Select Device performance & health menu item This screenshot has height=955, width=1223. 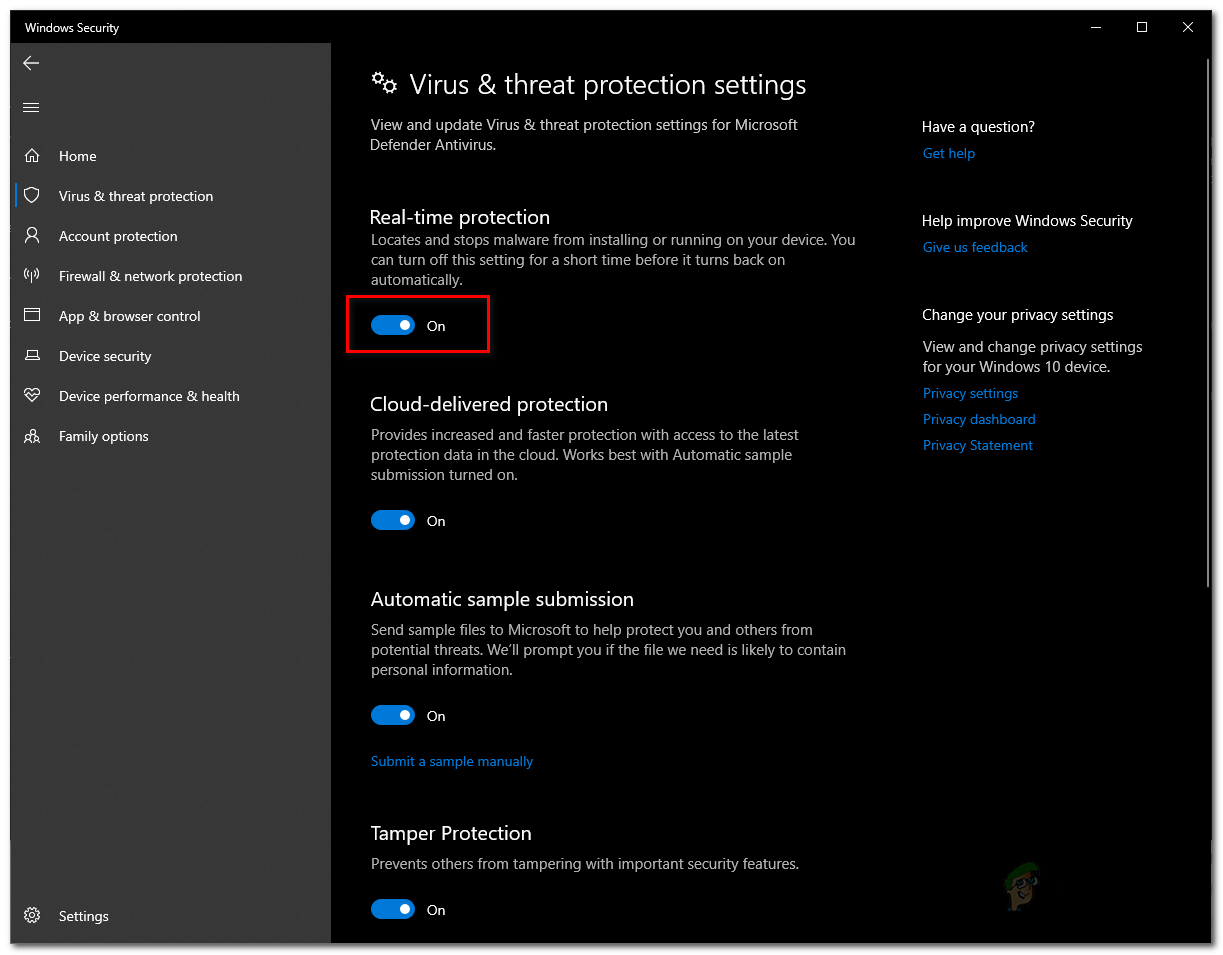tap(149, 396)
